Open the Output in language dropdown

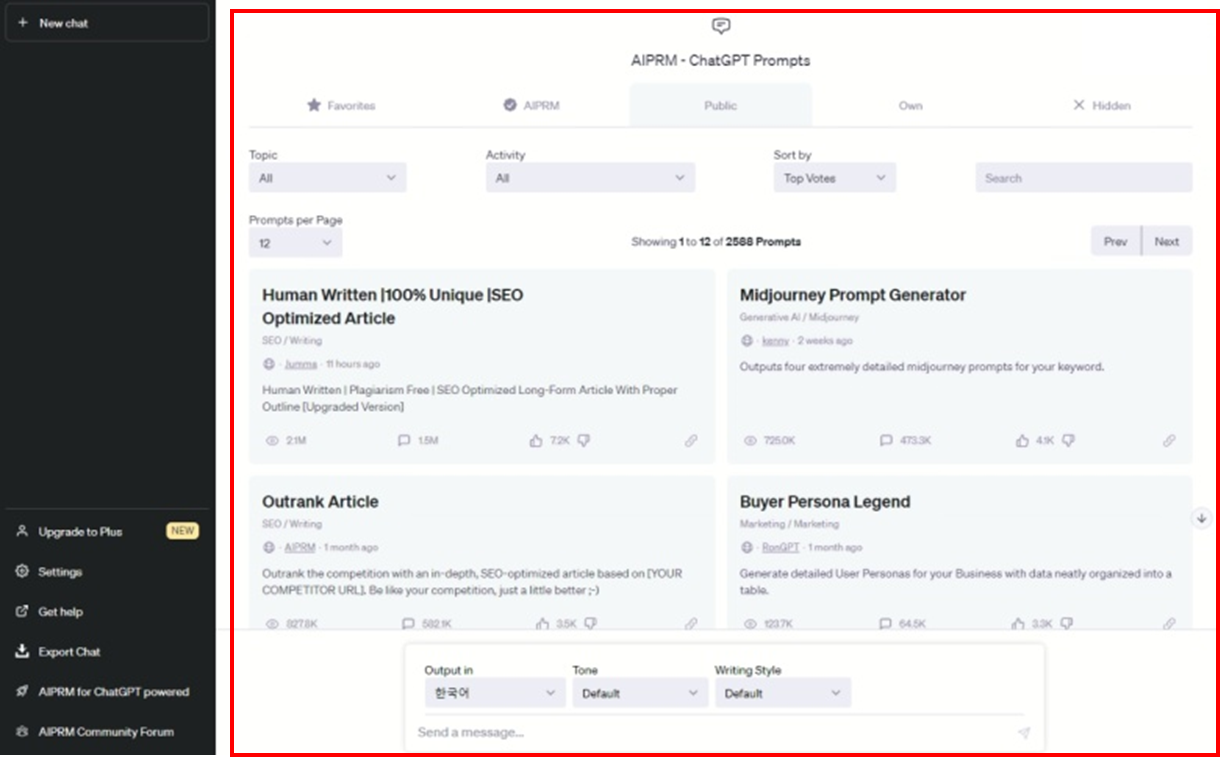(x=495, y=693)
